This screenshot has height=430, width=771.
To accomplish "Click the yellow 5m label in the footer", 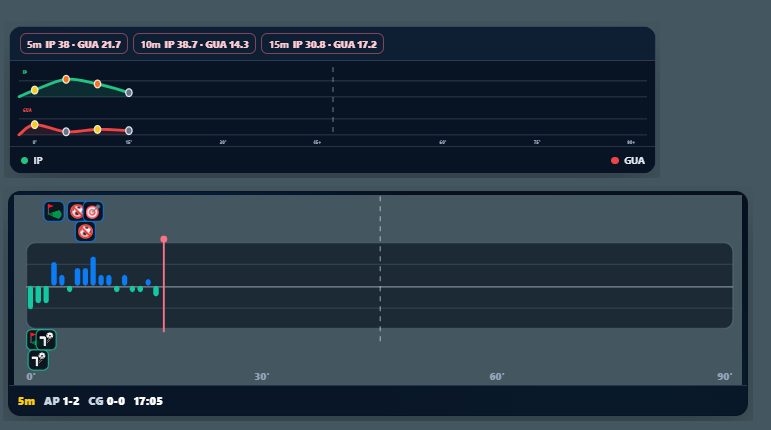I will coord(26,401).
